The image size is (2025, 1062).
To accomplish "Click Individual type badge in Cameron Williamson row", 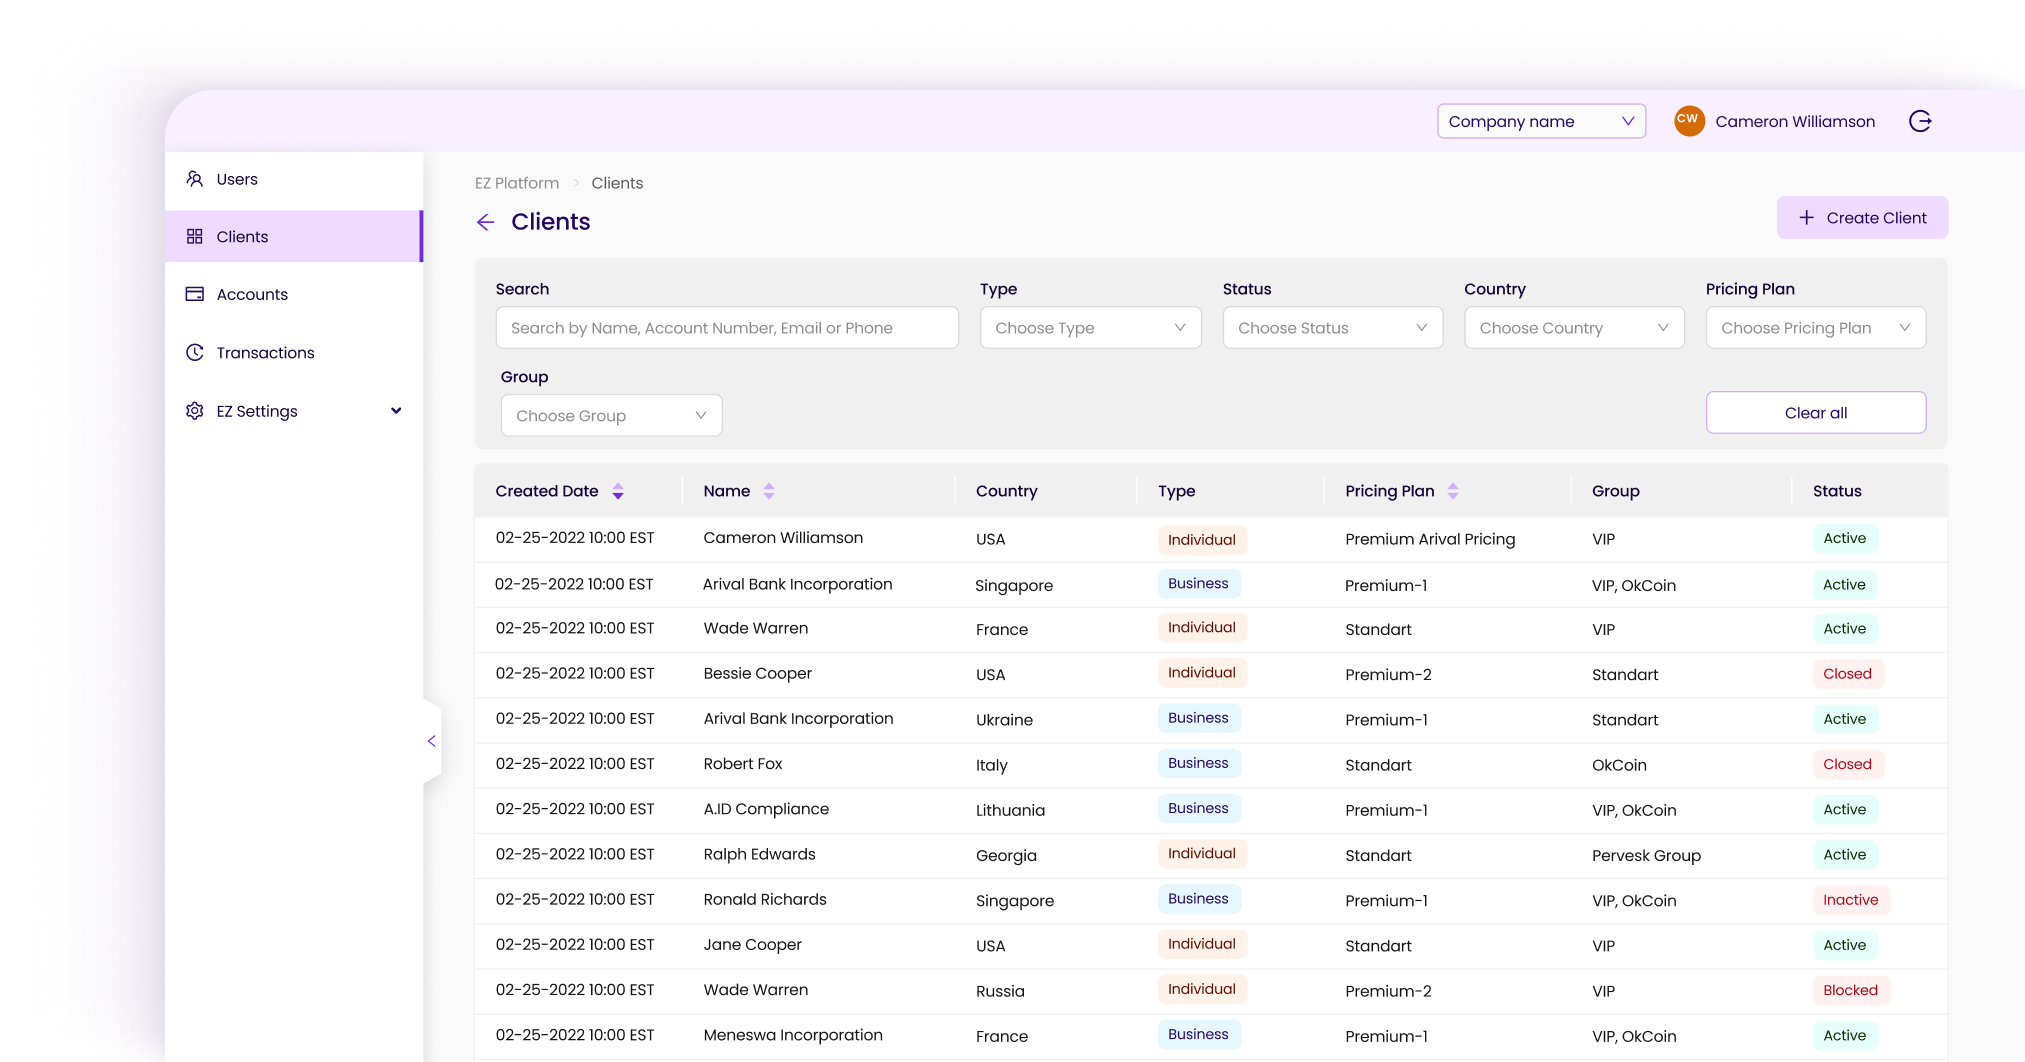I will 1202,540.
